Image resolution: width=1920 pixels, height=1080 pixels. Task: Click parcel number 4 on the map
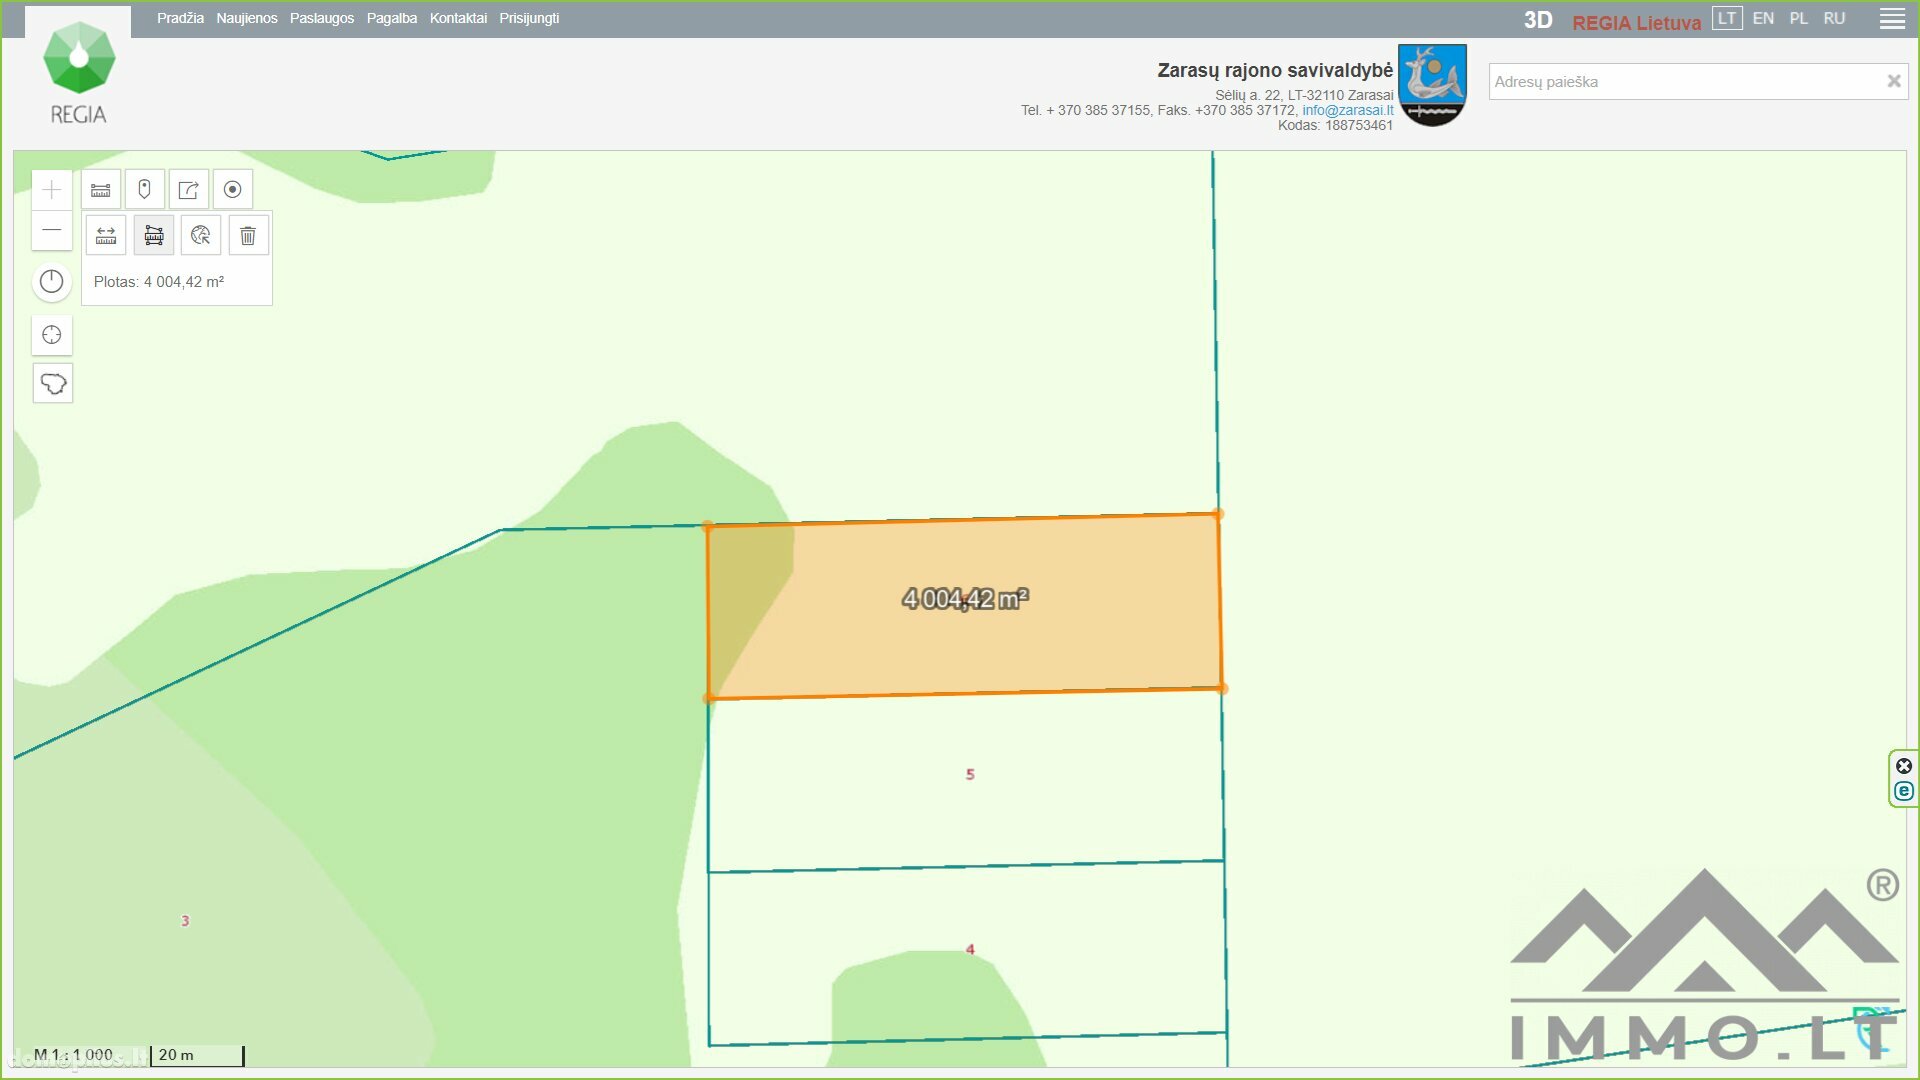pos(970,949)
